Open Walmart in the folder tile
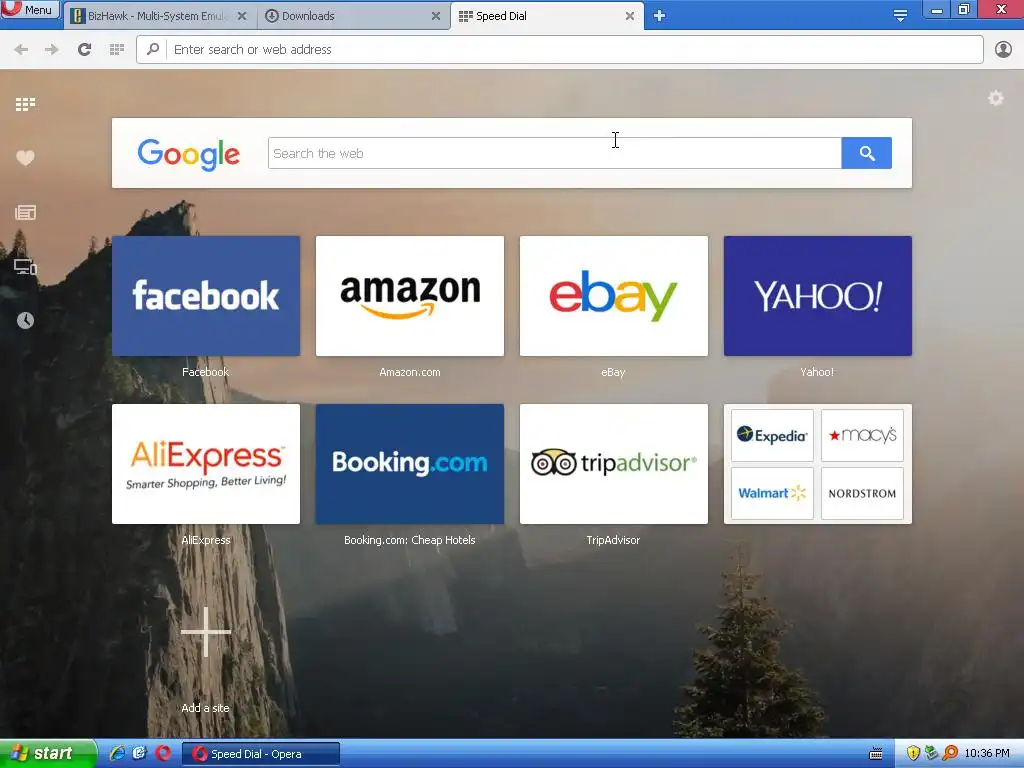The image size is (1024, 768). [x=772, y=493]
